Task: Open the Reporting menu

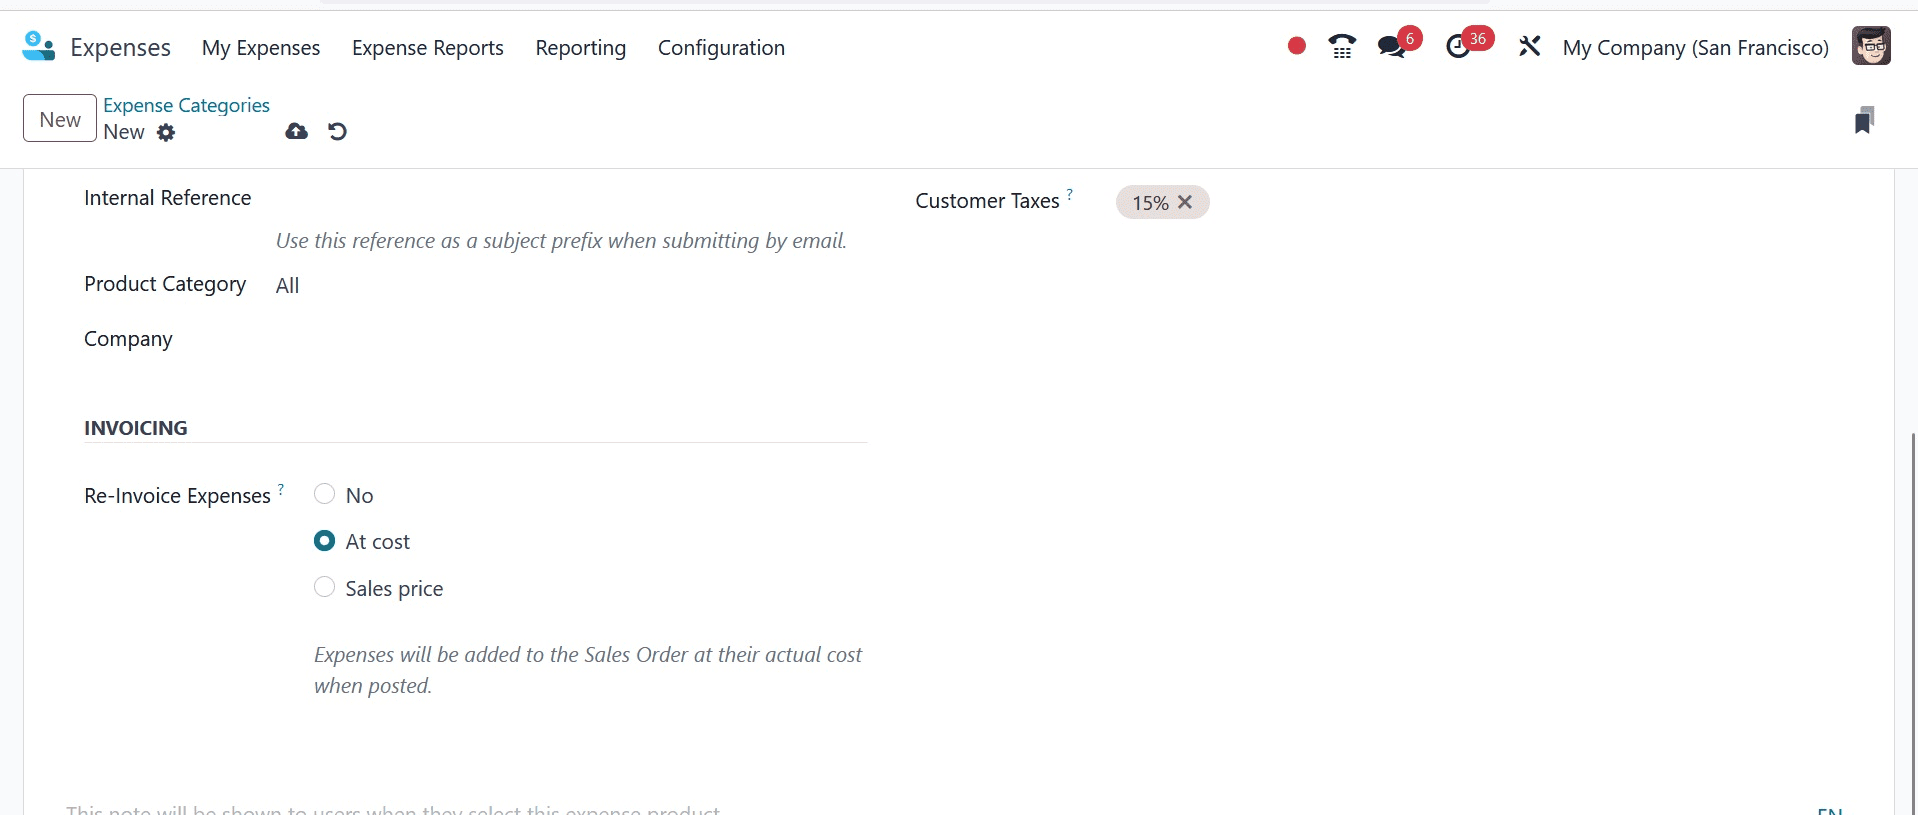Action: coord(581,47)
